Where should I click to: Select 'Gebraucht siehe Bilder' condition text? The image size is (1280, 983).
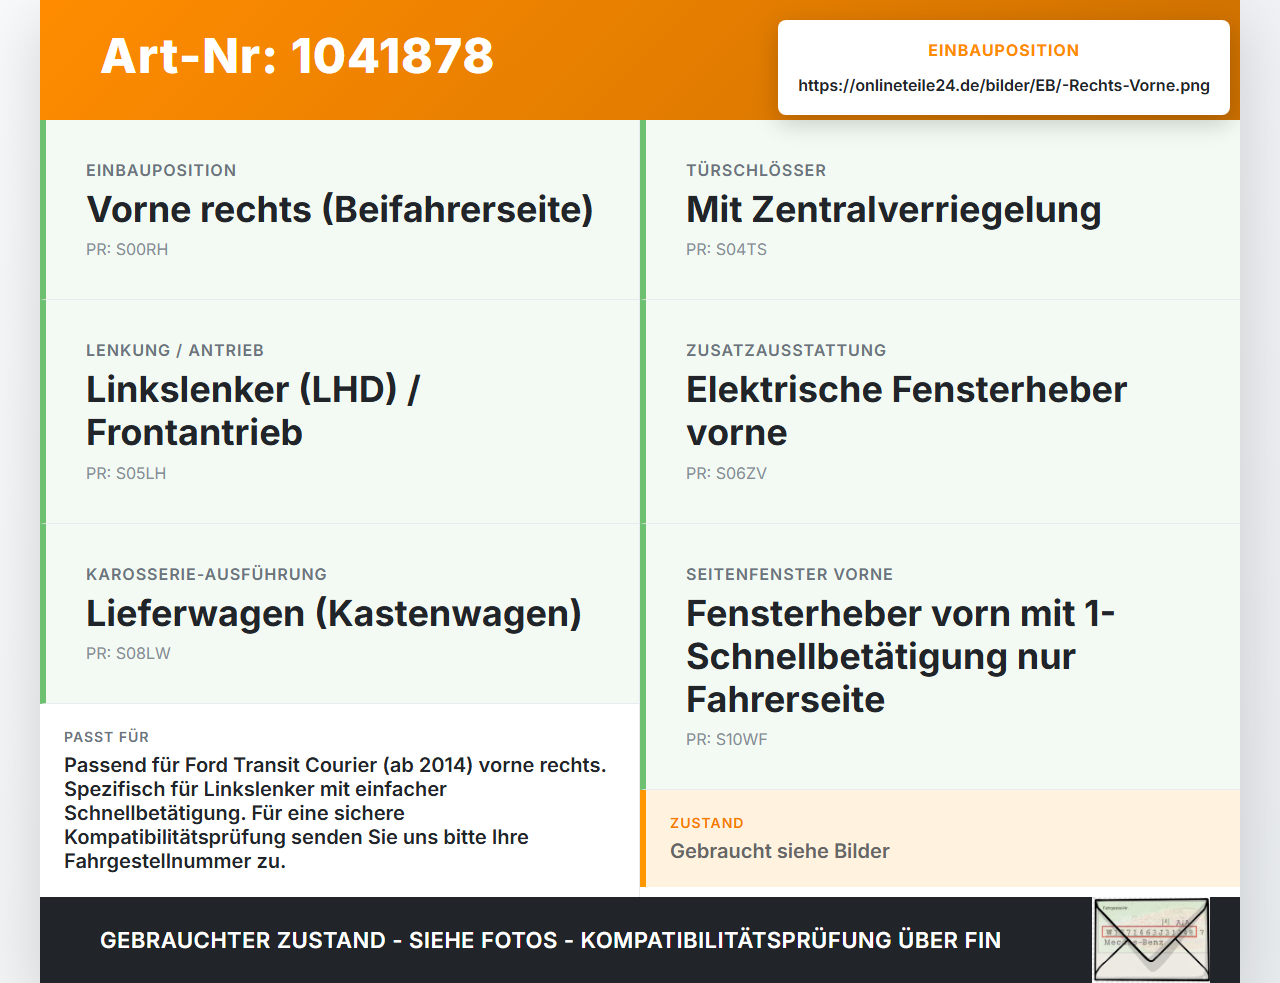pyautogui.click(x=780, y=852)
